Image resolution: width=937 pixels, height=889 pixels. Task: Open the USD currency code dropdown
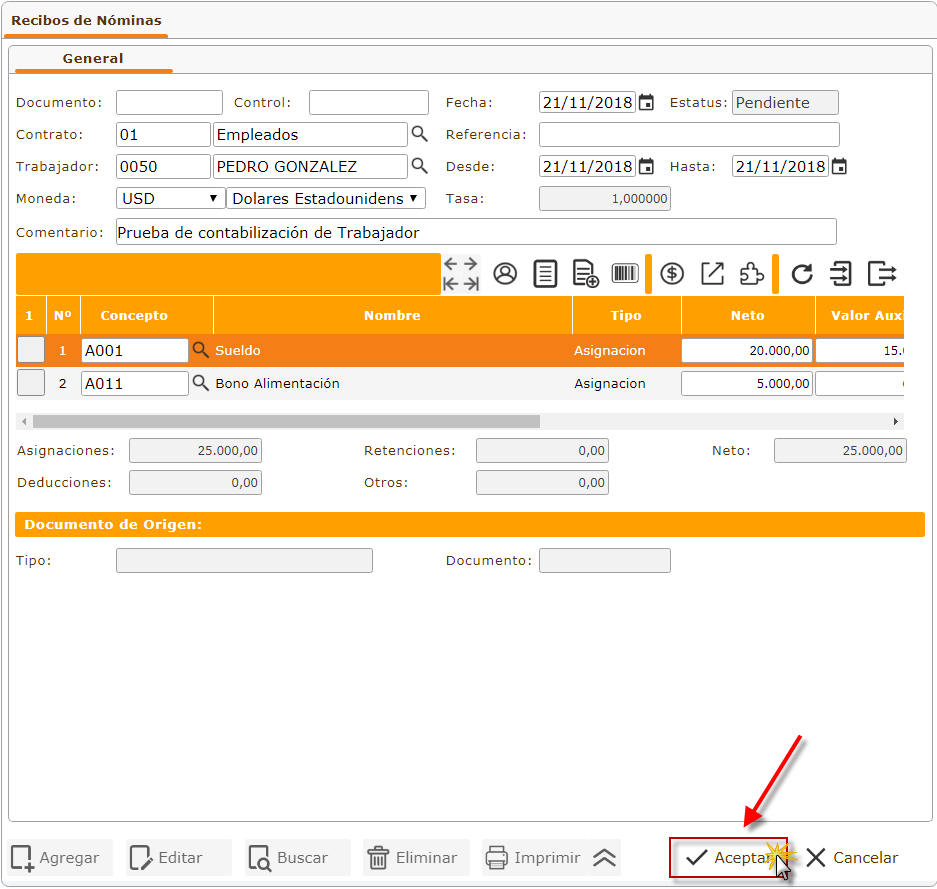[170, 198]
